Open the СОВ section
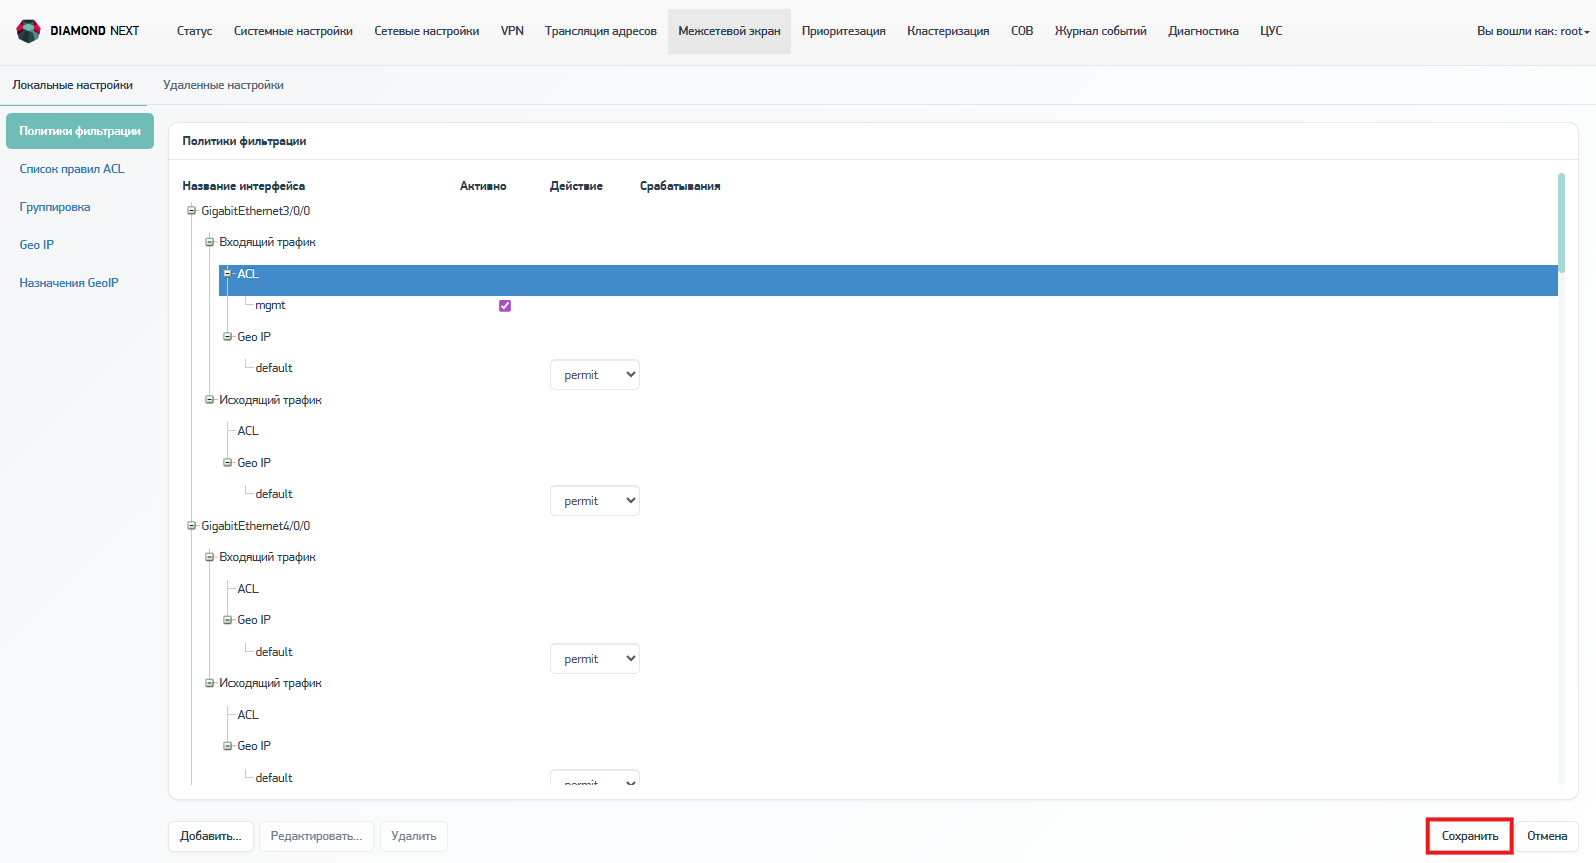 (1022, 31)
